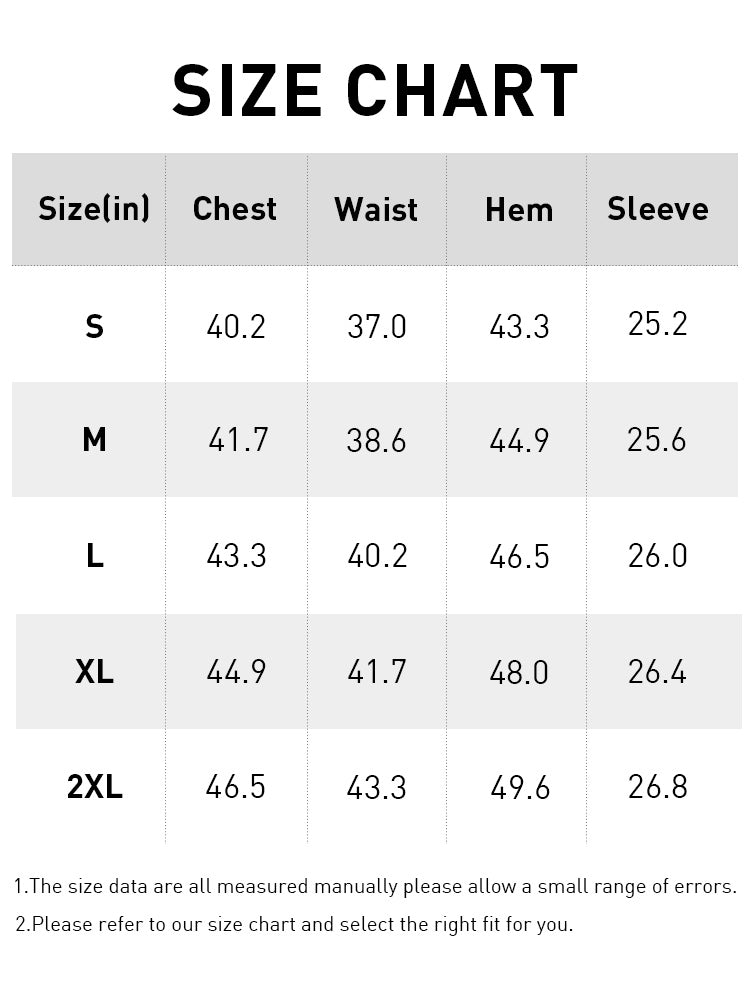Select the 49.6 hem value for 2XL
This screenshot has height=1000, width=750.
[520, 788]
